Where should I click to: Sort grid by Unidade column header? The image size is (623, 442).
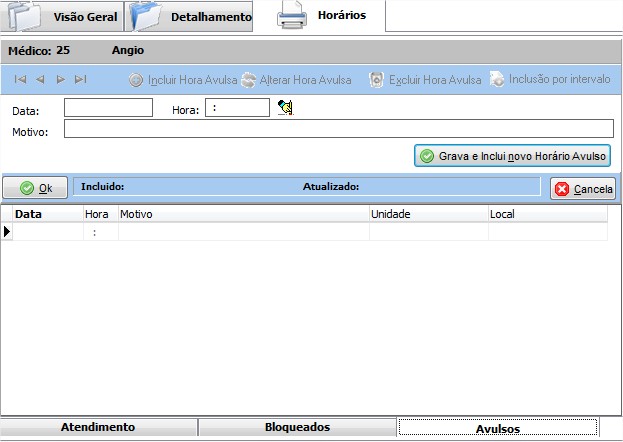coord(427,214)
